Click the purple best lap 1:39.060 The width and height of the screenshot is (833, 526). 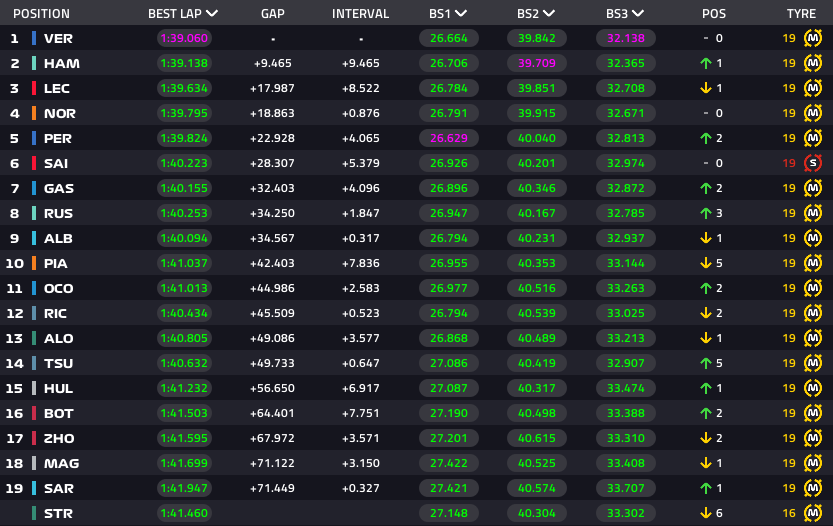(x=184, y=38)
